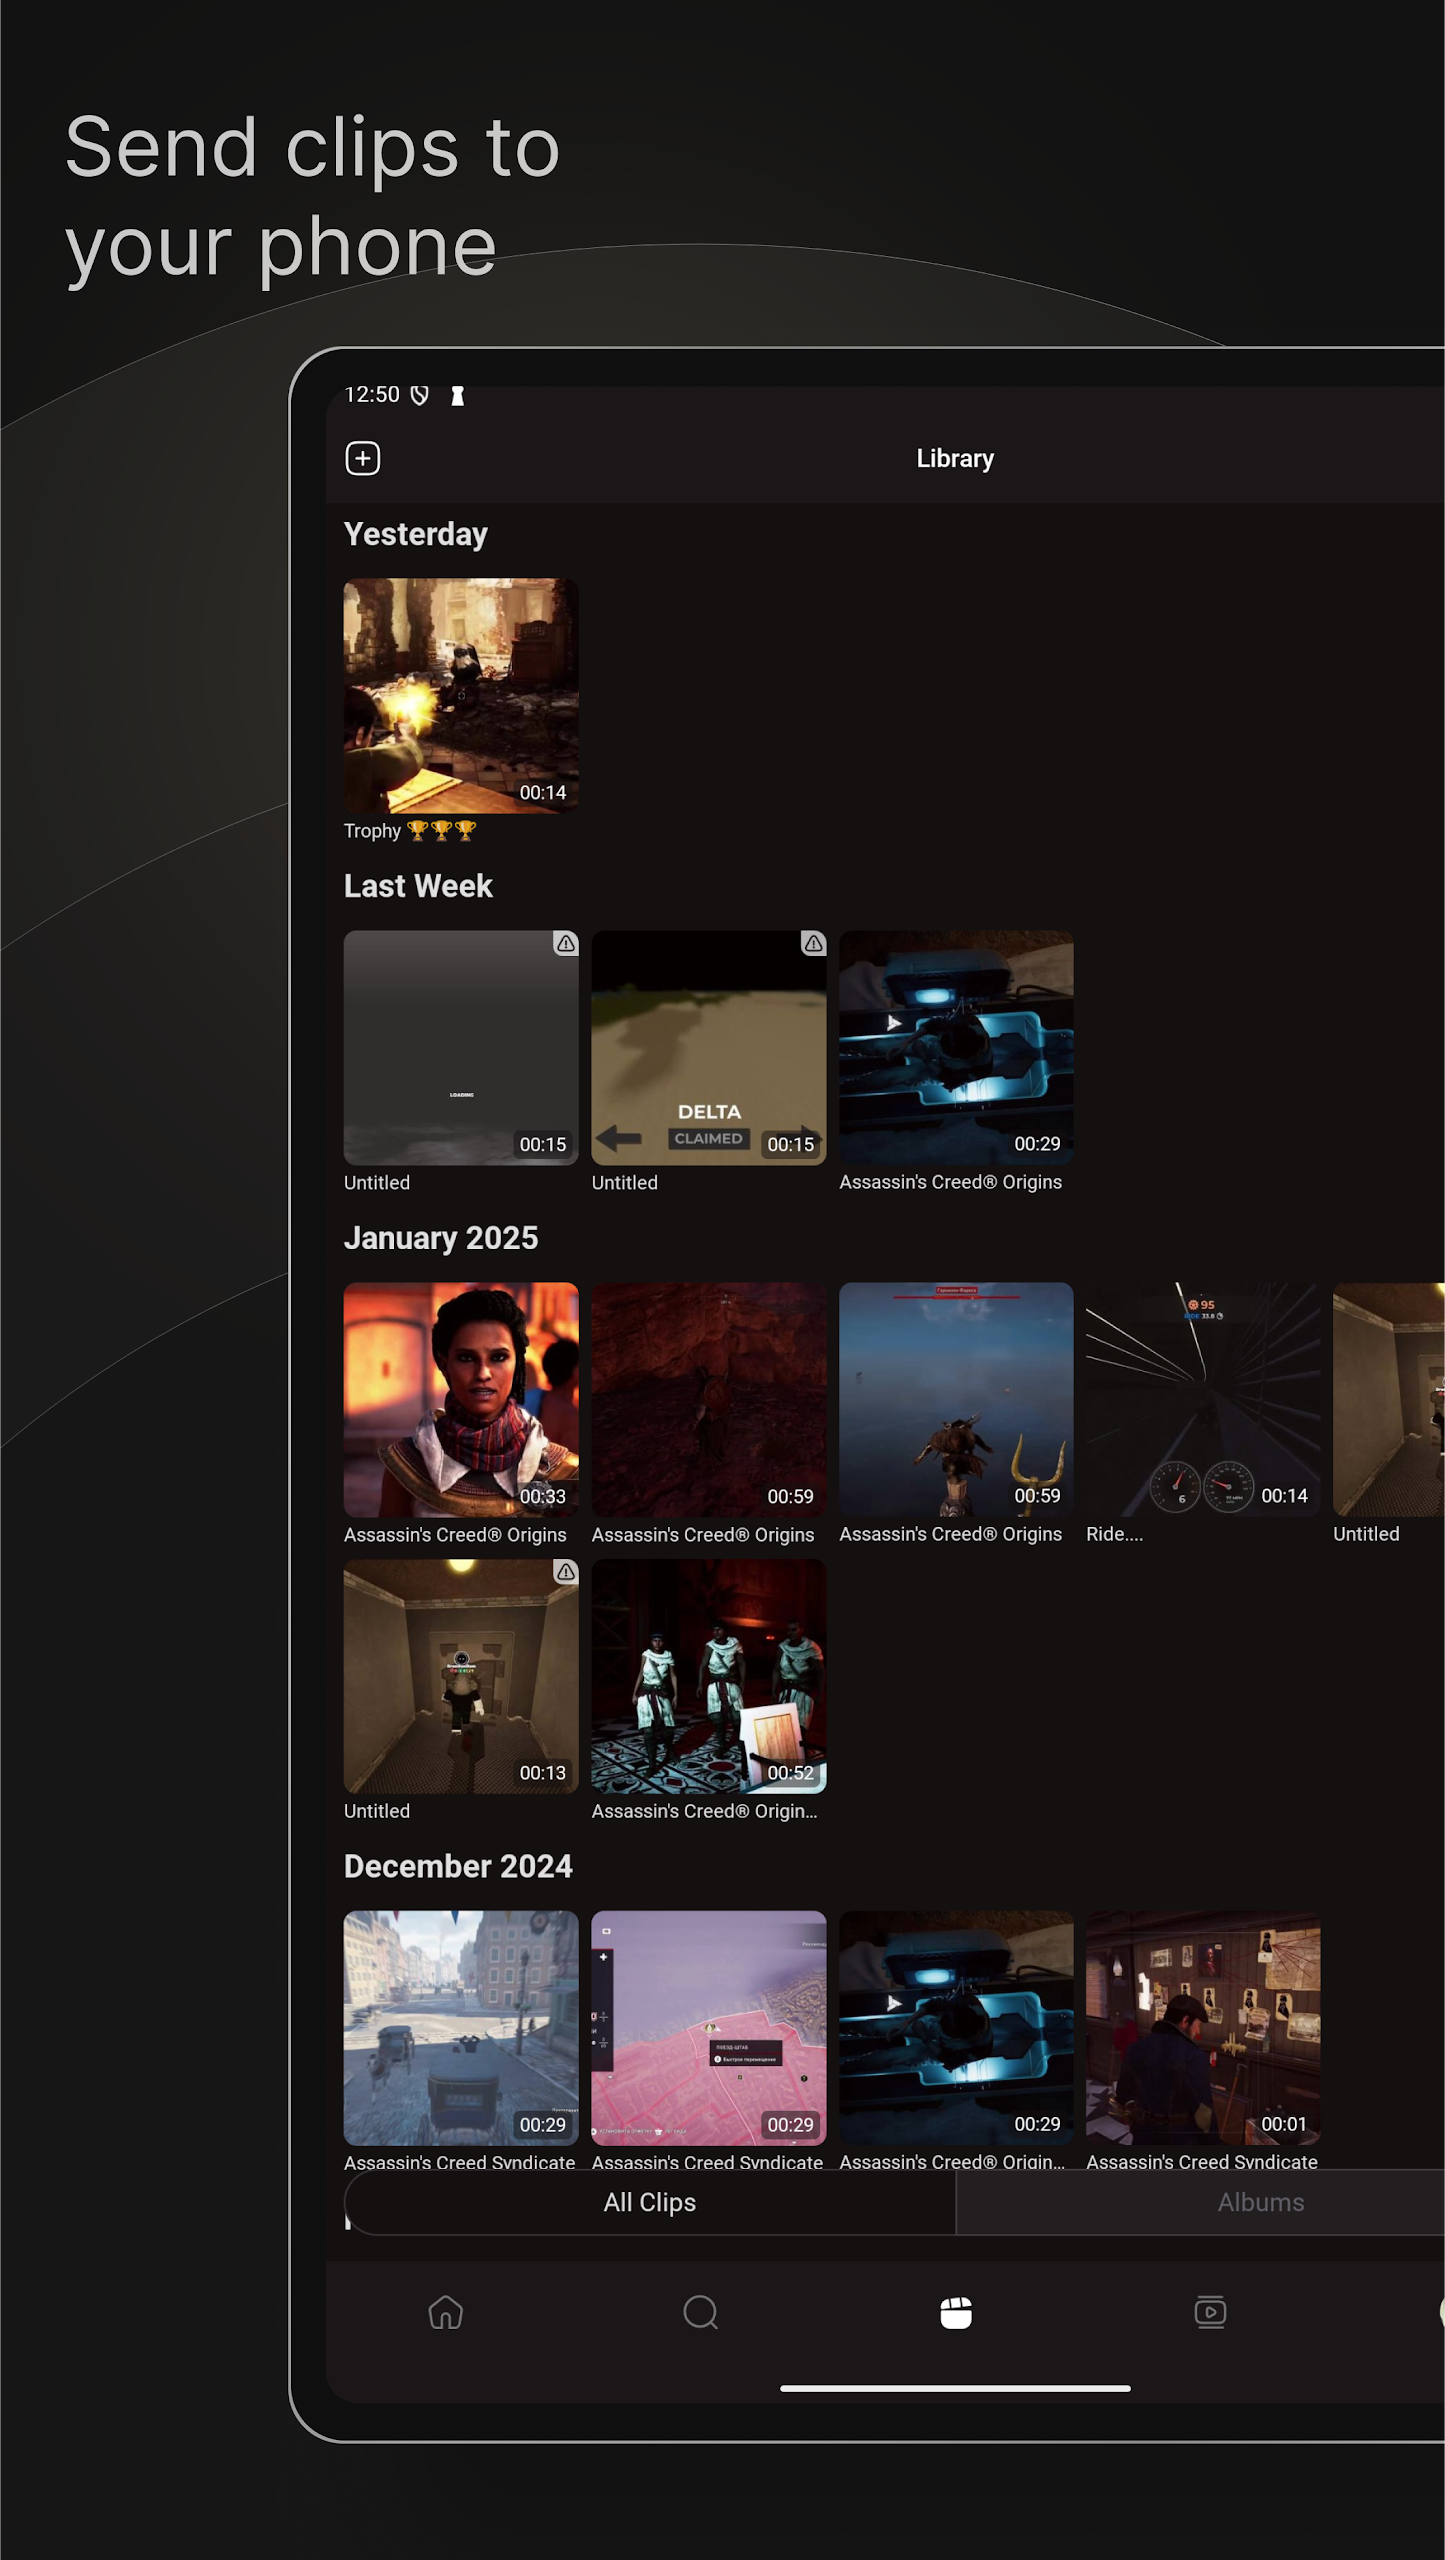Tap the shield icon in status bar

pos(420,395)
